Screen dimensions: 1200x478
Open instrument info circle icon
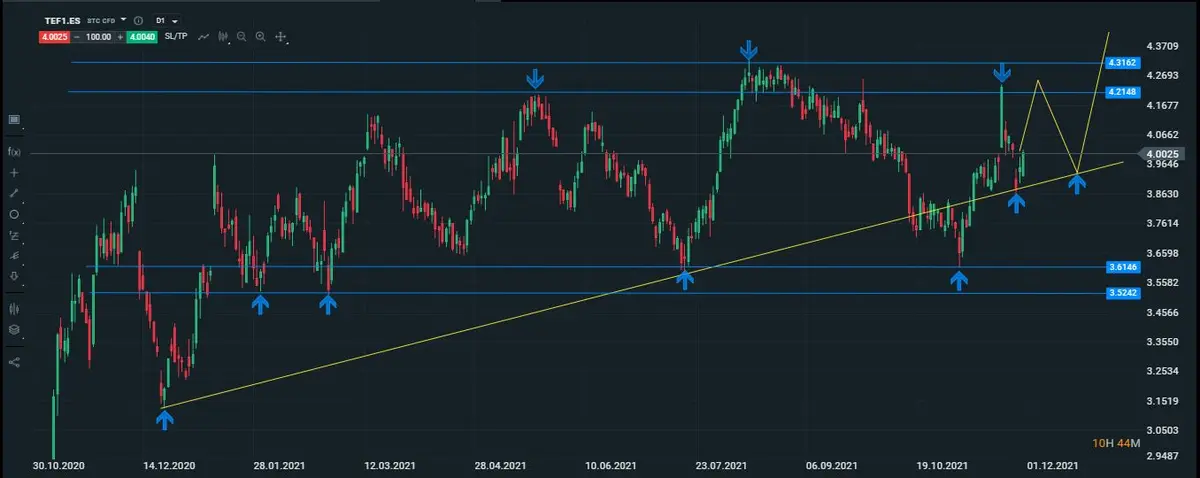click(137, 20)
